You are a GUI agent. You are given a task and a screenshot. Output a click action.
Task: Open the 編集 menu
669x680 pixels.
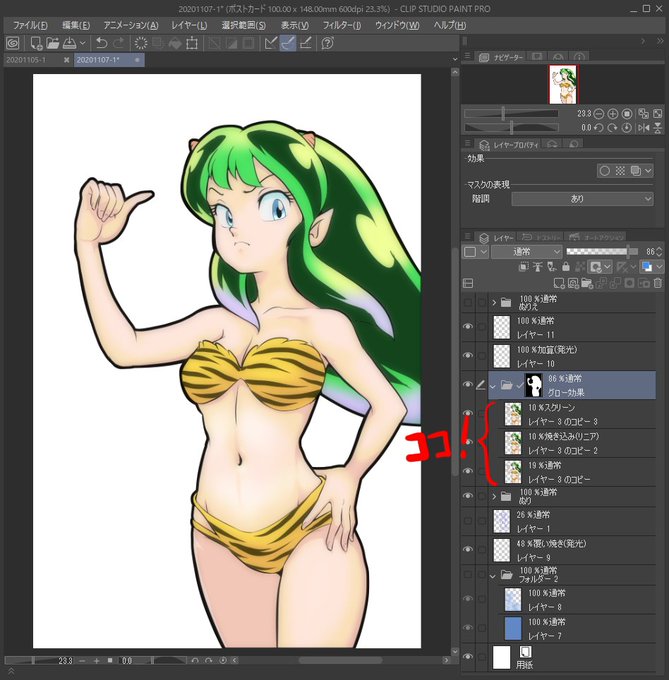76,25
